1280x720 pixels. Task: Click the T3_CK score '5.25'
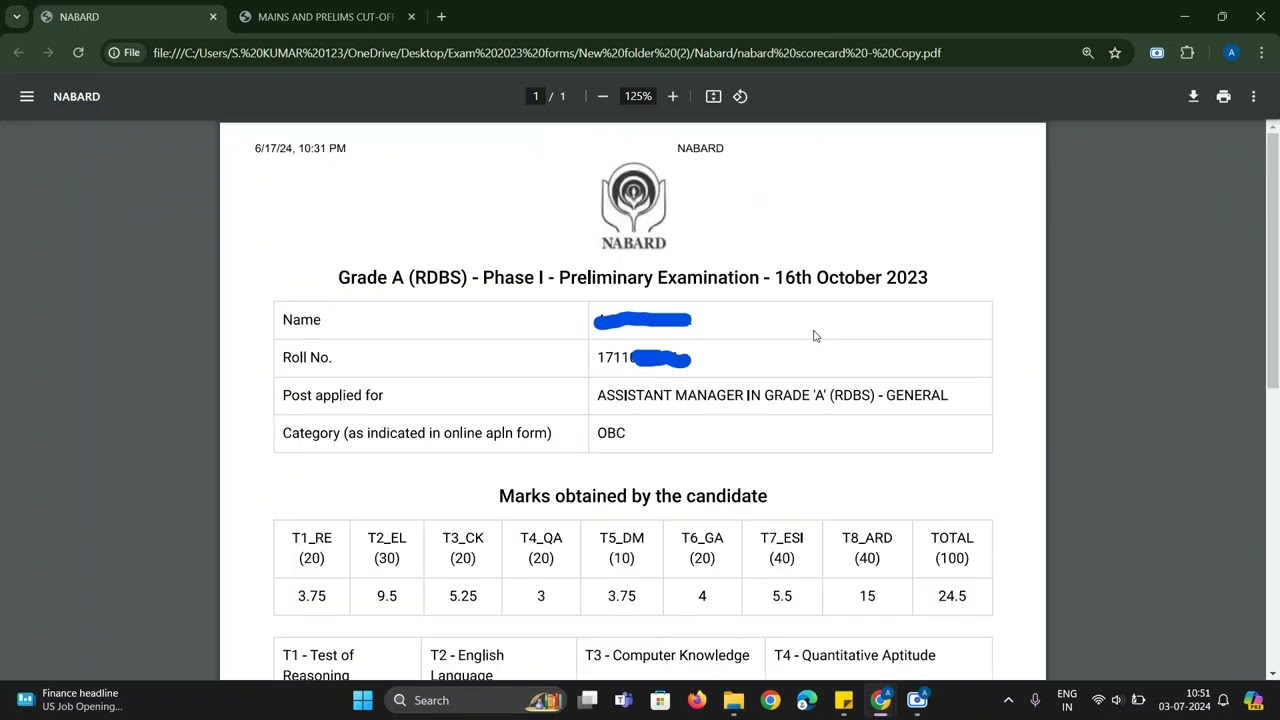(463, 596)
